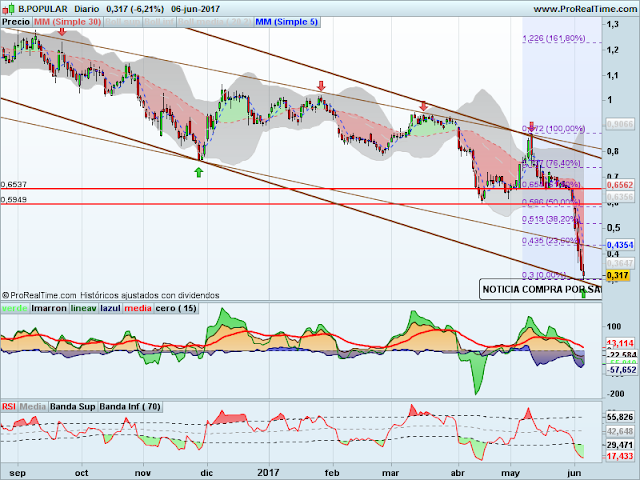Open the Precio series label

point(16,22)
